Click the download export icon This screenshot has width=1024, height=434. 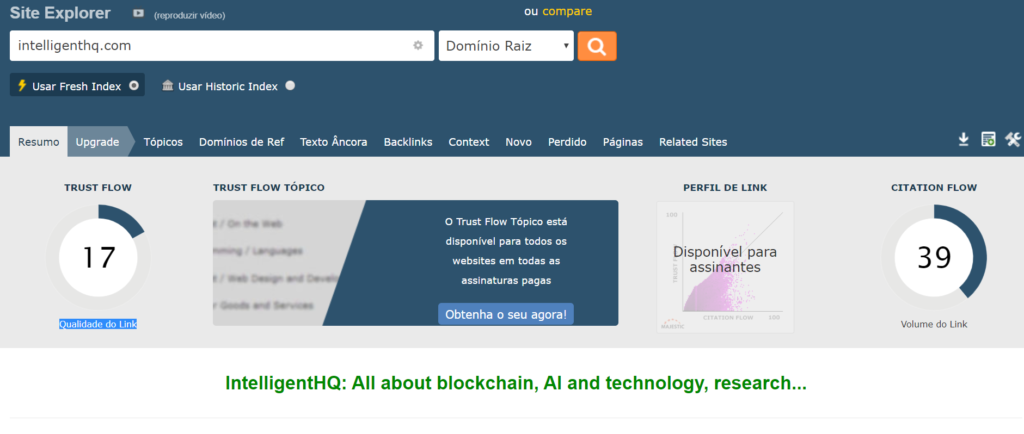click(x=963, y=139)
